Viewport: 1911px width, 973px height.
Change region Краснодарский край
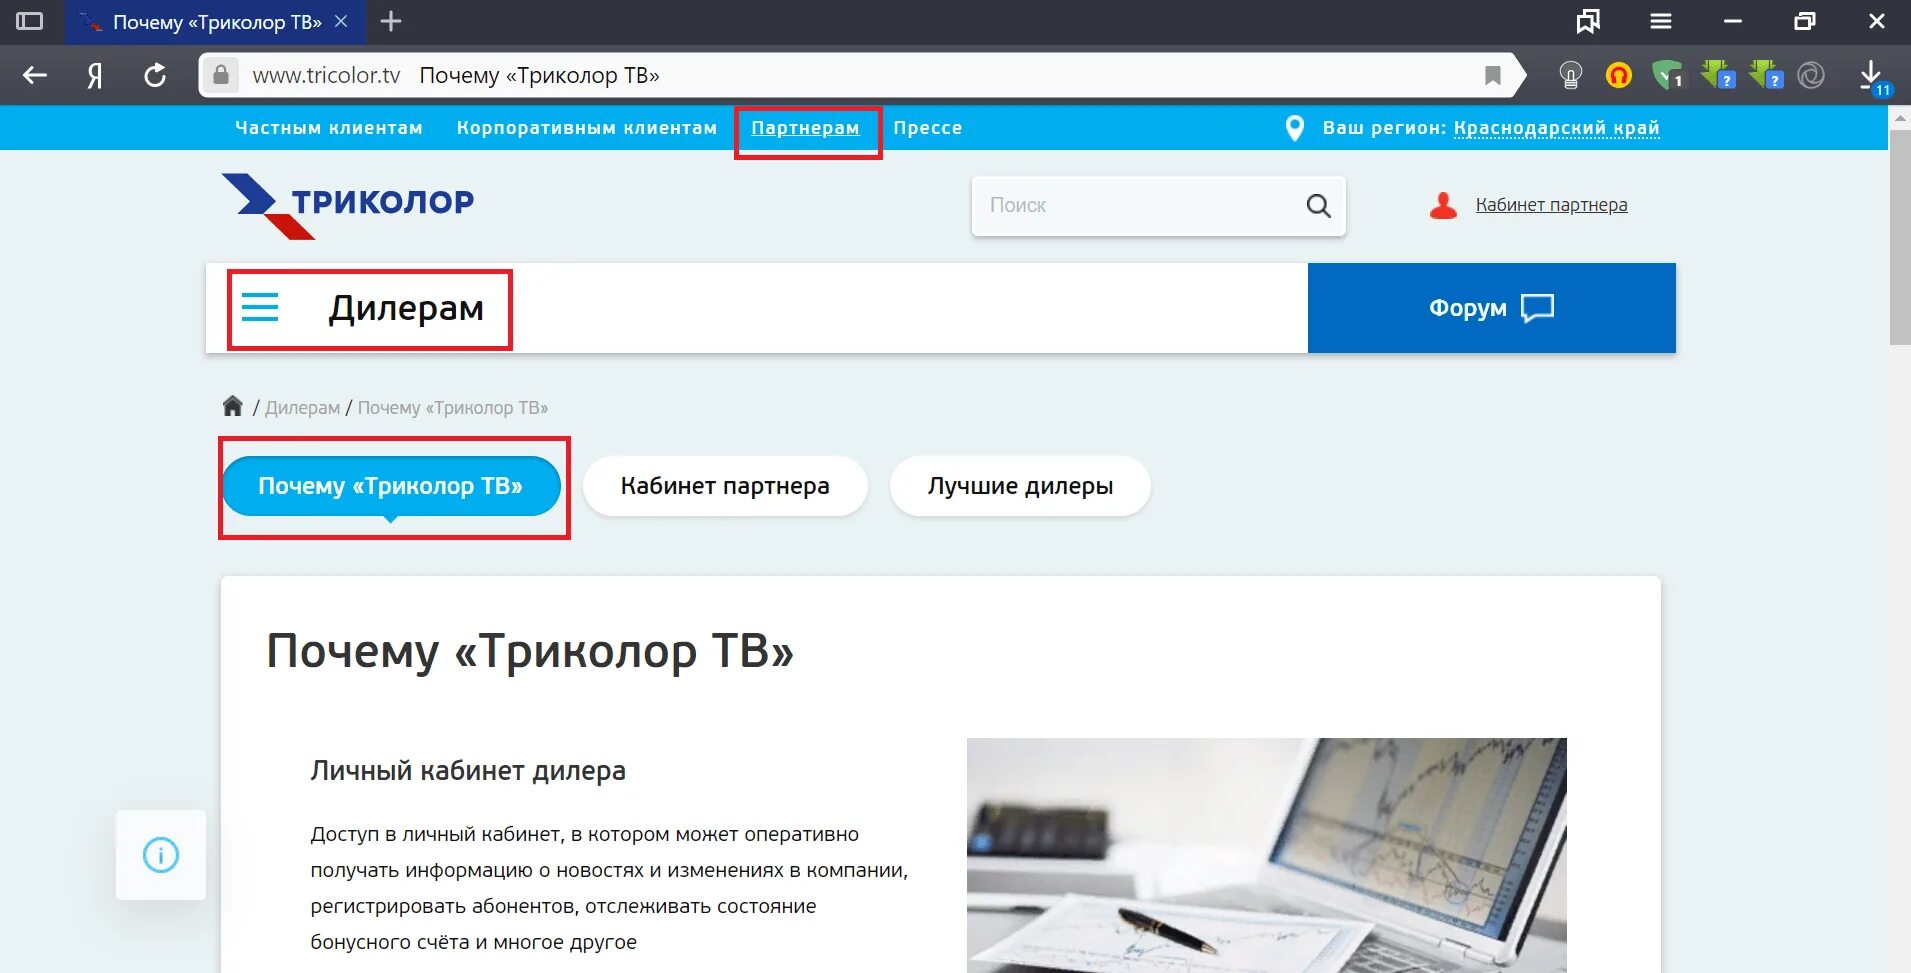(1557, 128)
